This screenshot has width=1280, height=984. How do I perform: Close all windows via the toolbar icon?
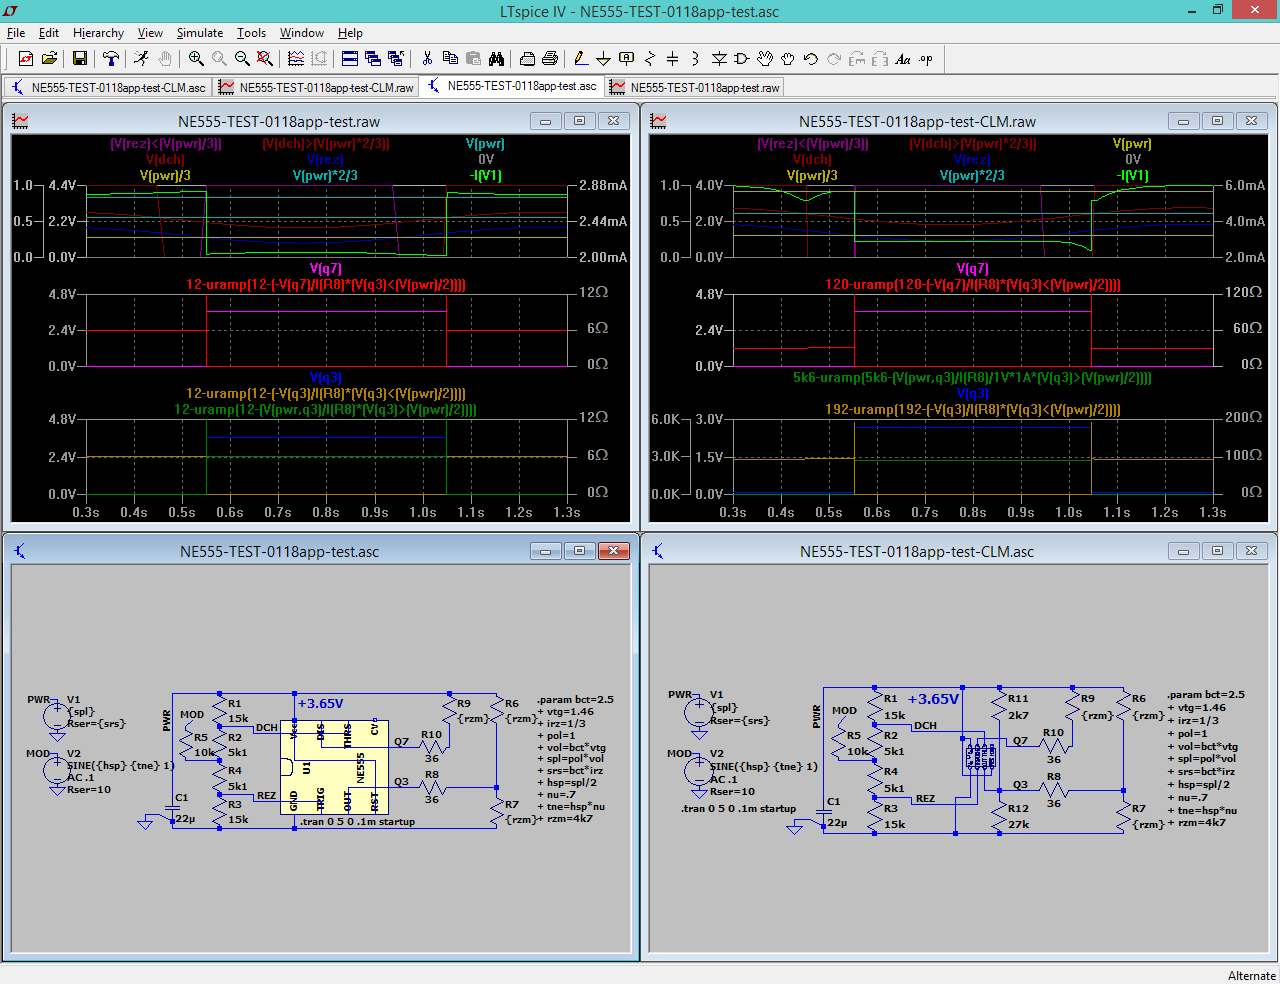(x=396, y=59)
